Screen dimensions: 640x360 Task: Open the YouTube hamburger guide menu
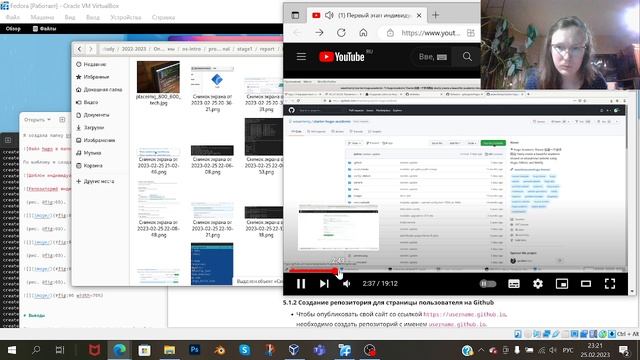[301, 57]
